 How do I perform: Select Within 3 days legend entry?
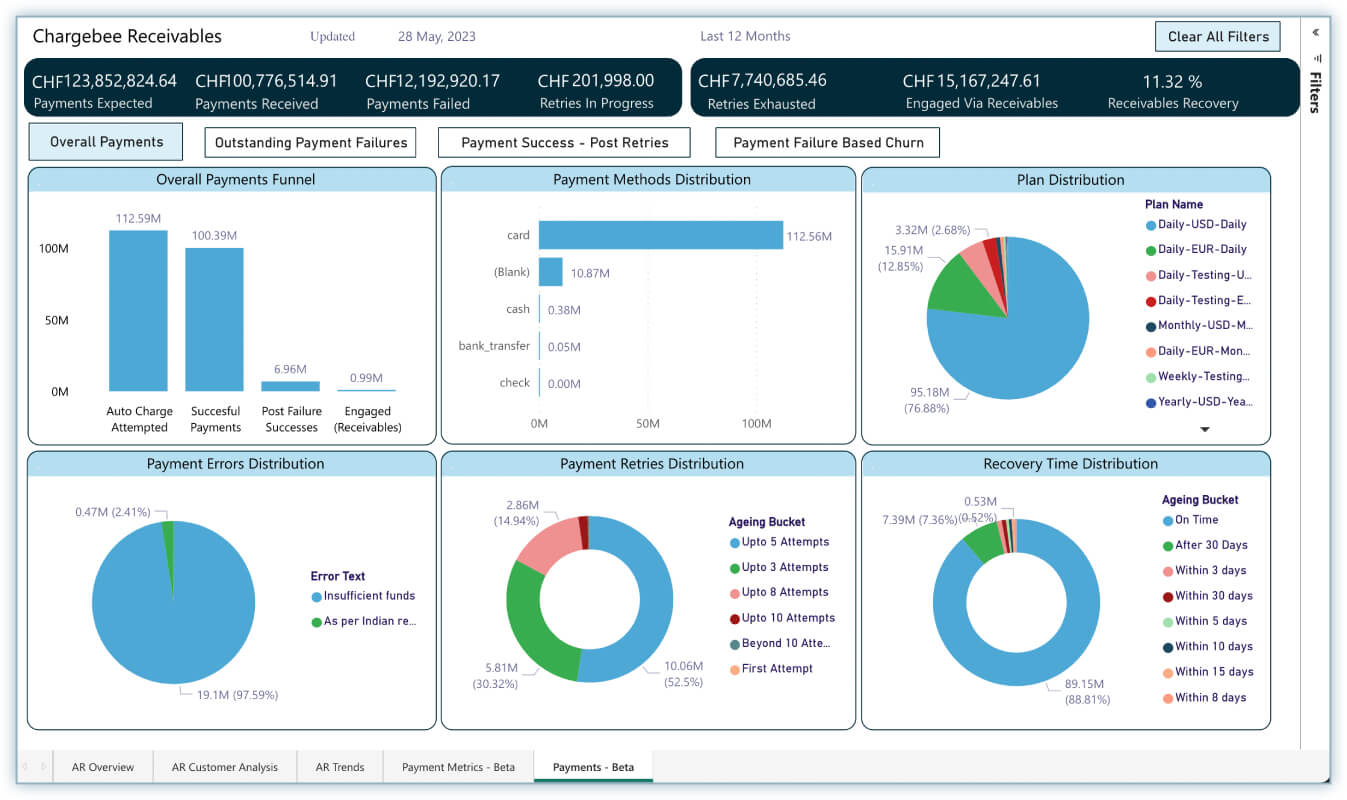1205,570
